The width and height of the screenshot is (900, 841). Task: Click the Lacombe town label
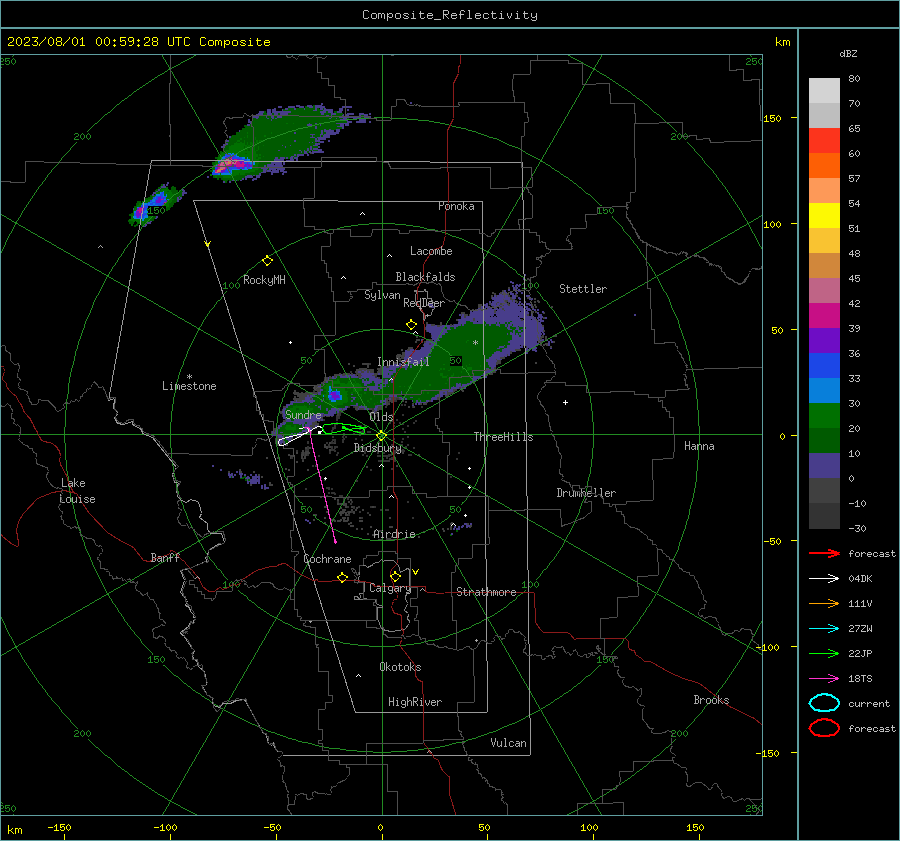point(431,251)
